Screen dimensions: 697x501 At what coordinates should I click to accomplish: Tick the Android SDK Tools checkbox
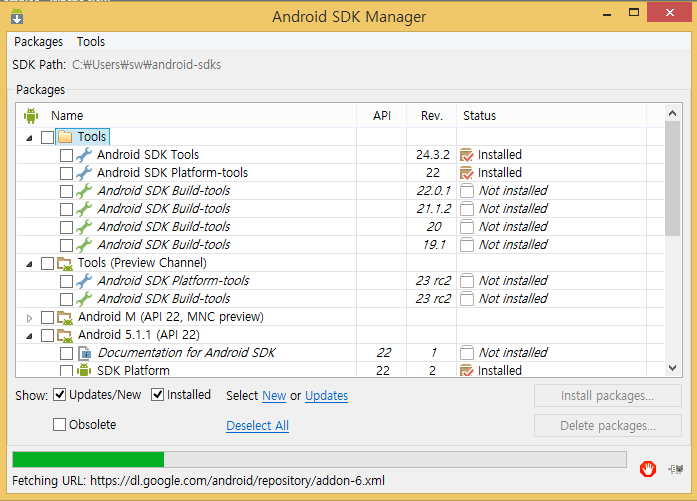pyautogui.click(x=66, y=155)
